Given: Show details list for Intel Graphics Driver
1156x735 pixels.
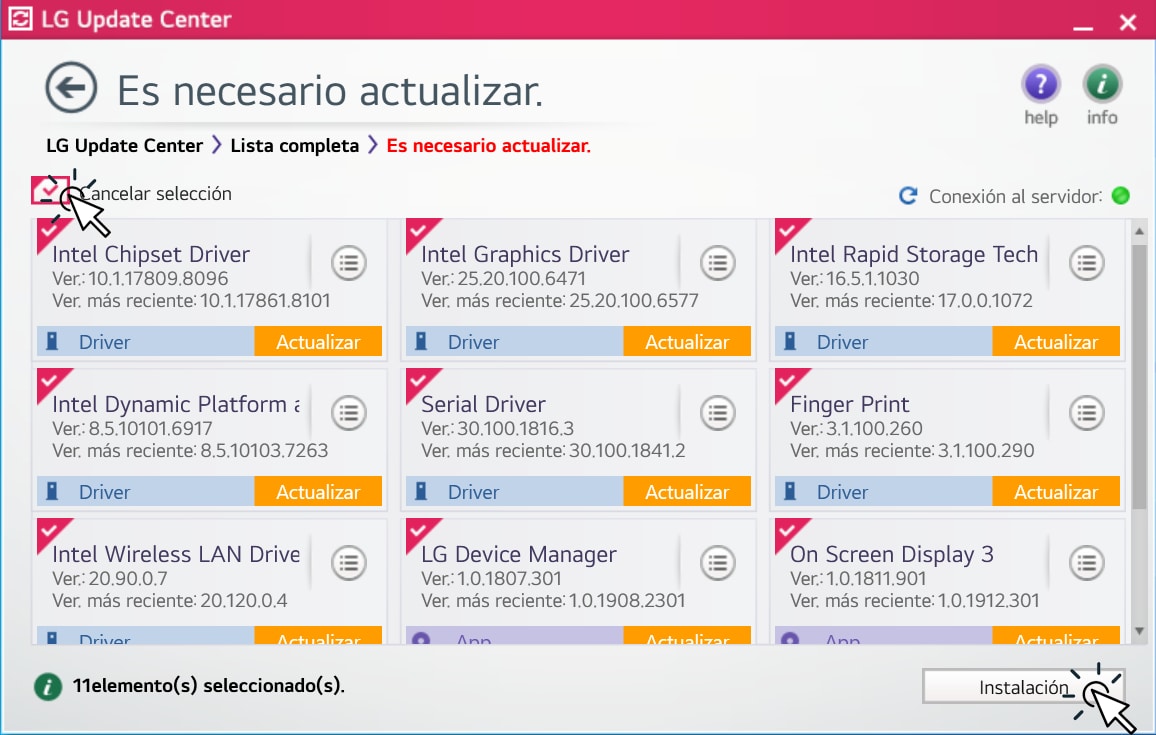Looking at the screenshot, I should (718, 263).
